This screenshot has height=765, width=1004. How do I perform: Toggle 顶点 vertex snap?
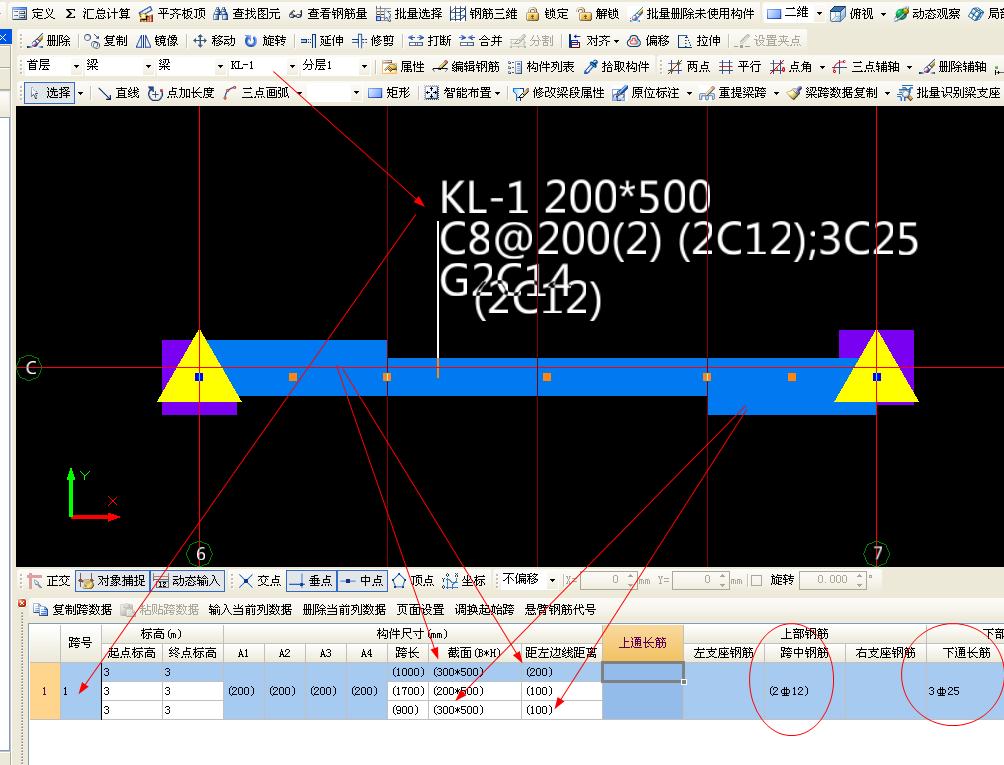(x=412, y=581)
